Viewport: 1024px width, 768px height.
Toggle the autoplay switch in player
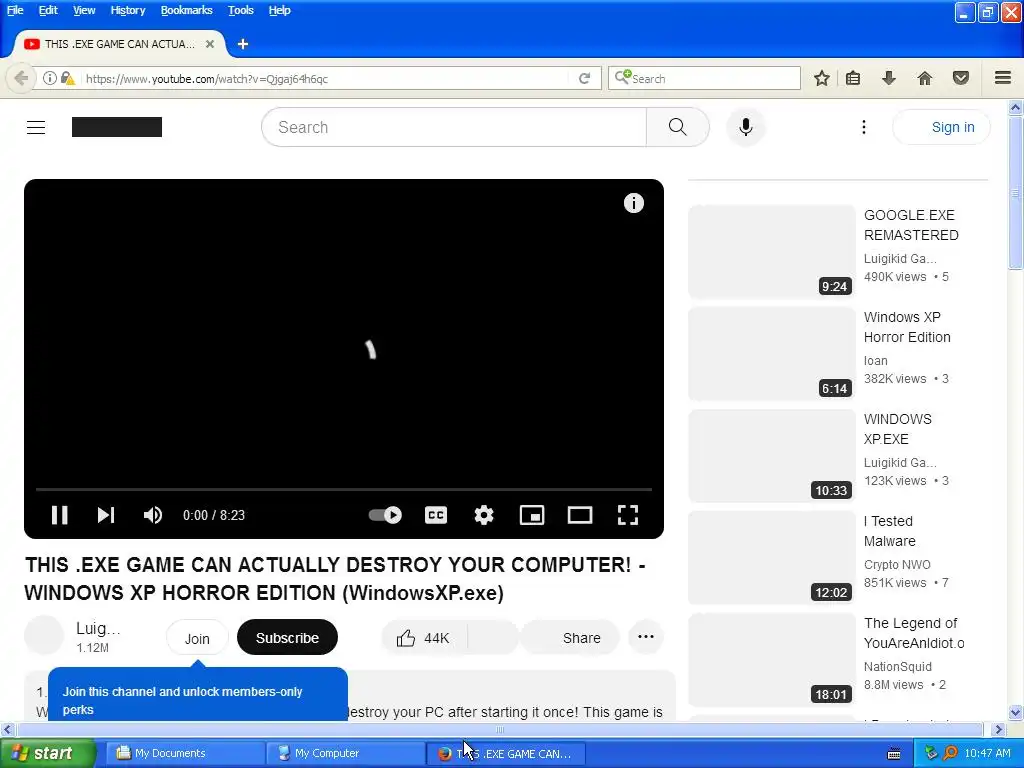385,515
